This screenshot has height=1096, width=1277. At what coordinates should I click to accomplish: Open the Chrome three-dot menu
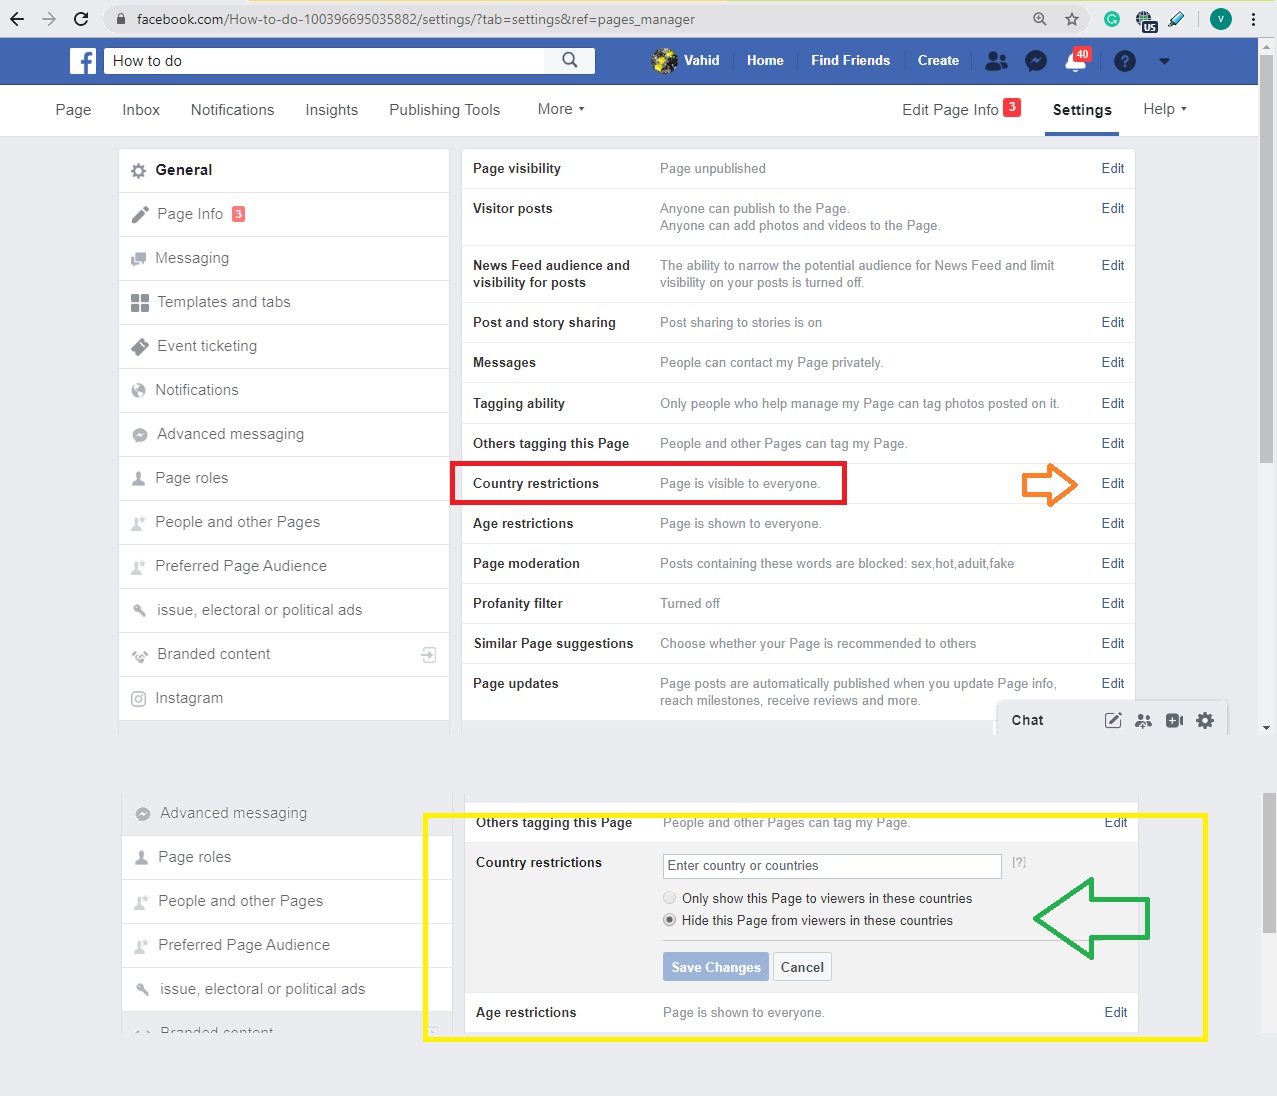point(1253,19)
